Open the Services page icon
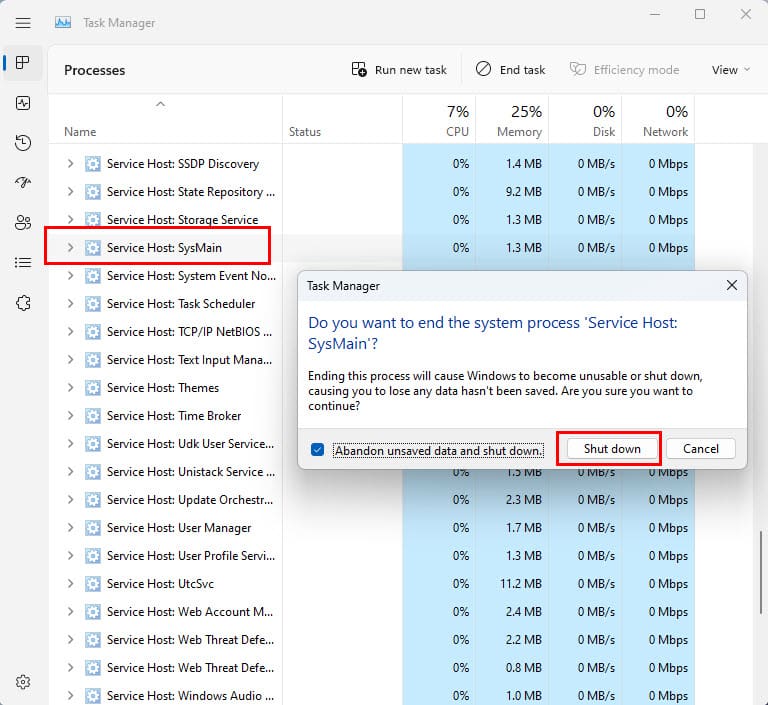This screenshot has width=768, height=705. coord(23,303)
